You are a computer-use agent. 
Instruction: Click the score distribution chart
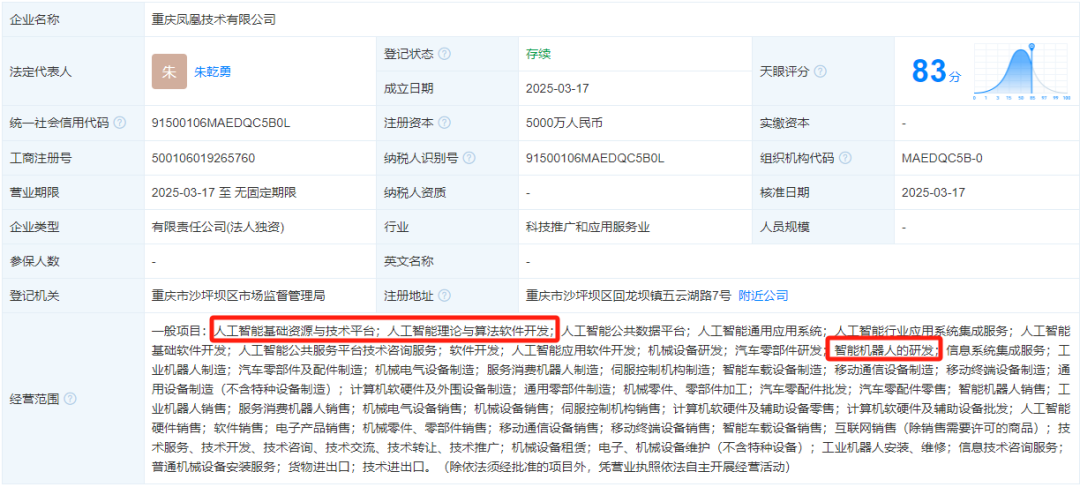pos(1021,72)
